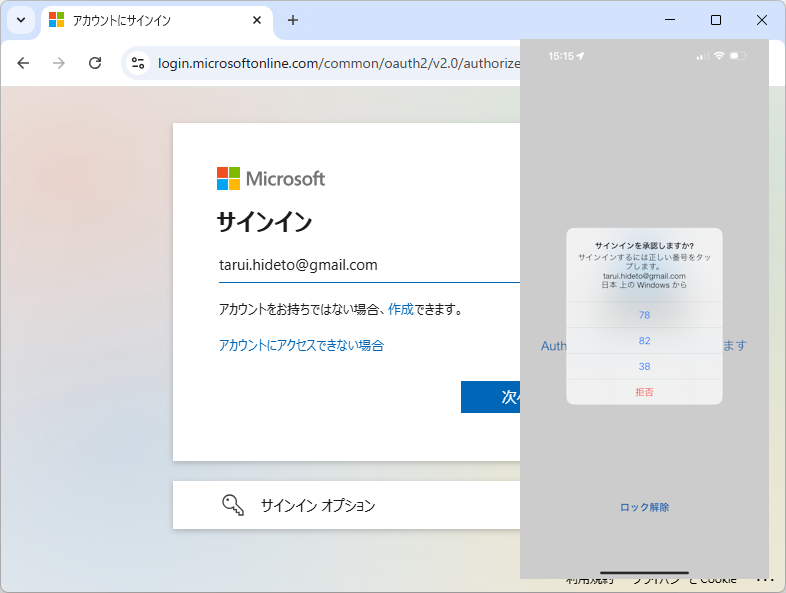Click the phone Wi-Fi status icon
This screenshot has width=786, height=593.
click(719, 56)
